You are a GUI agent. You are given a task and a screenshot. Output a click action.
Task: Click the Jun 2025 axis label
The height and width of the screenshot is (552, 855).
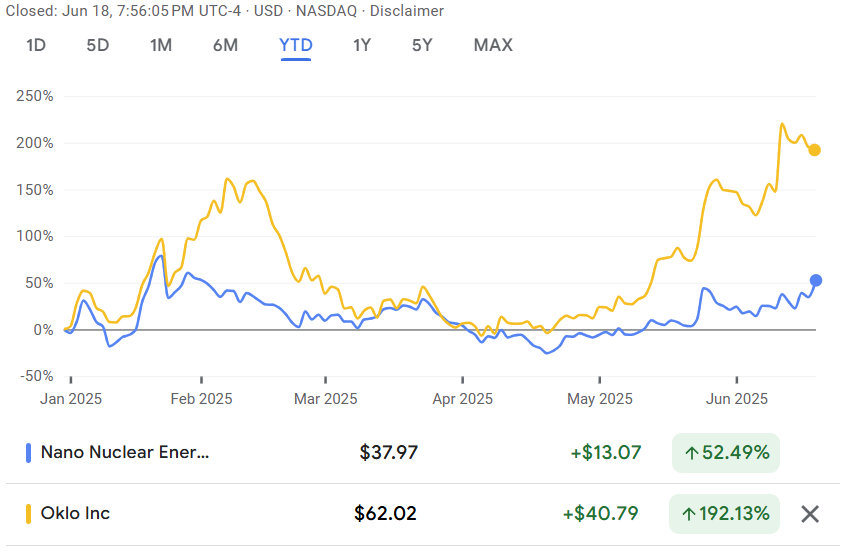(737, 399)
